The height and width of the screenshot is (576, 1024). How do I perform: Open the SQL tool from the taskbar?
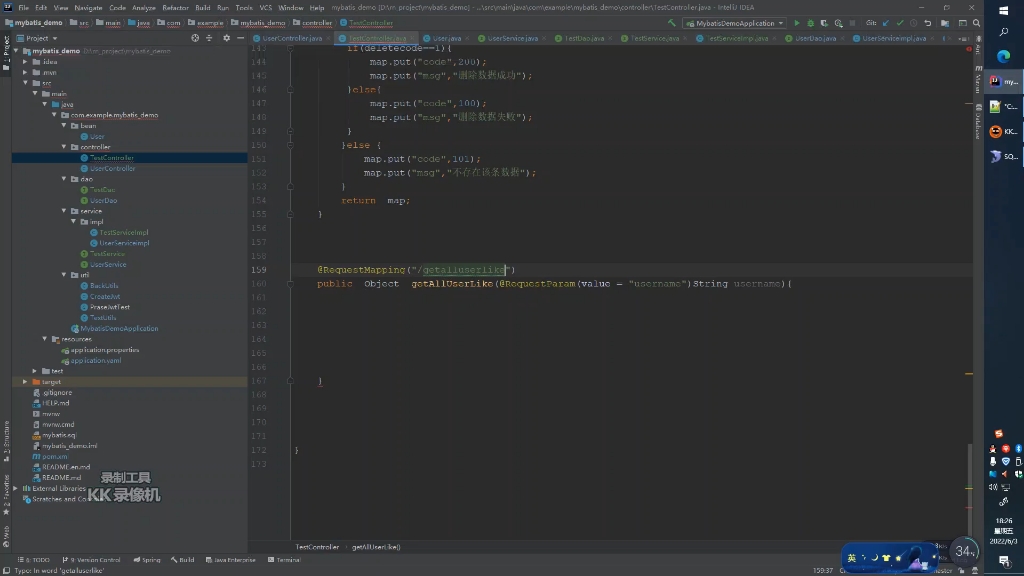(x=1004, y=156)
